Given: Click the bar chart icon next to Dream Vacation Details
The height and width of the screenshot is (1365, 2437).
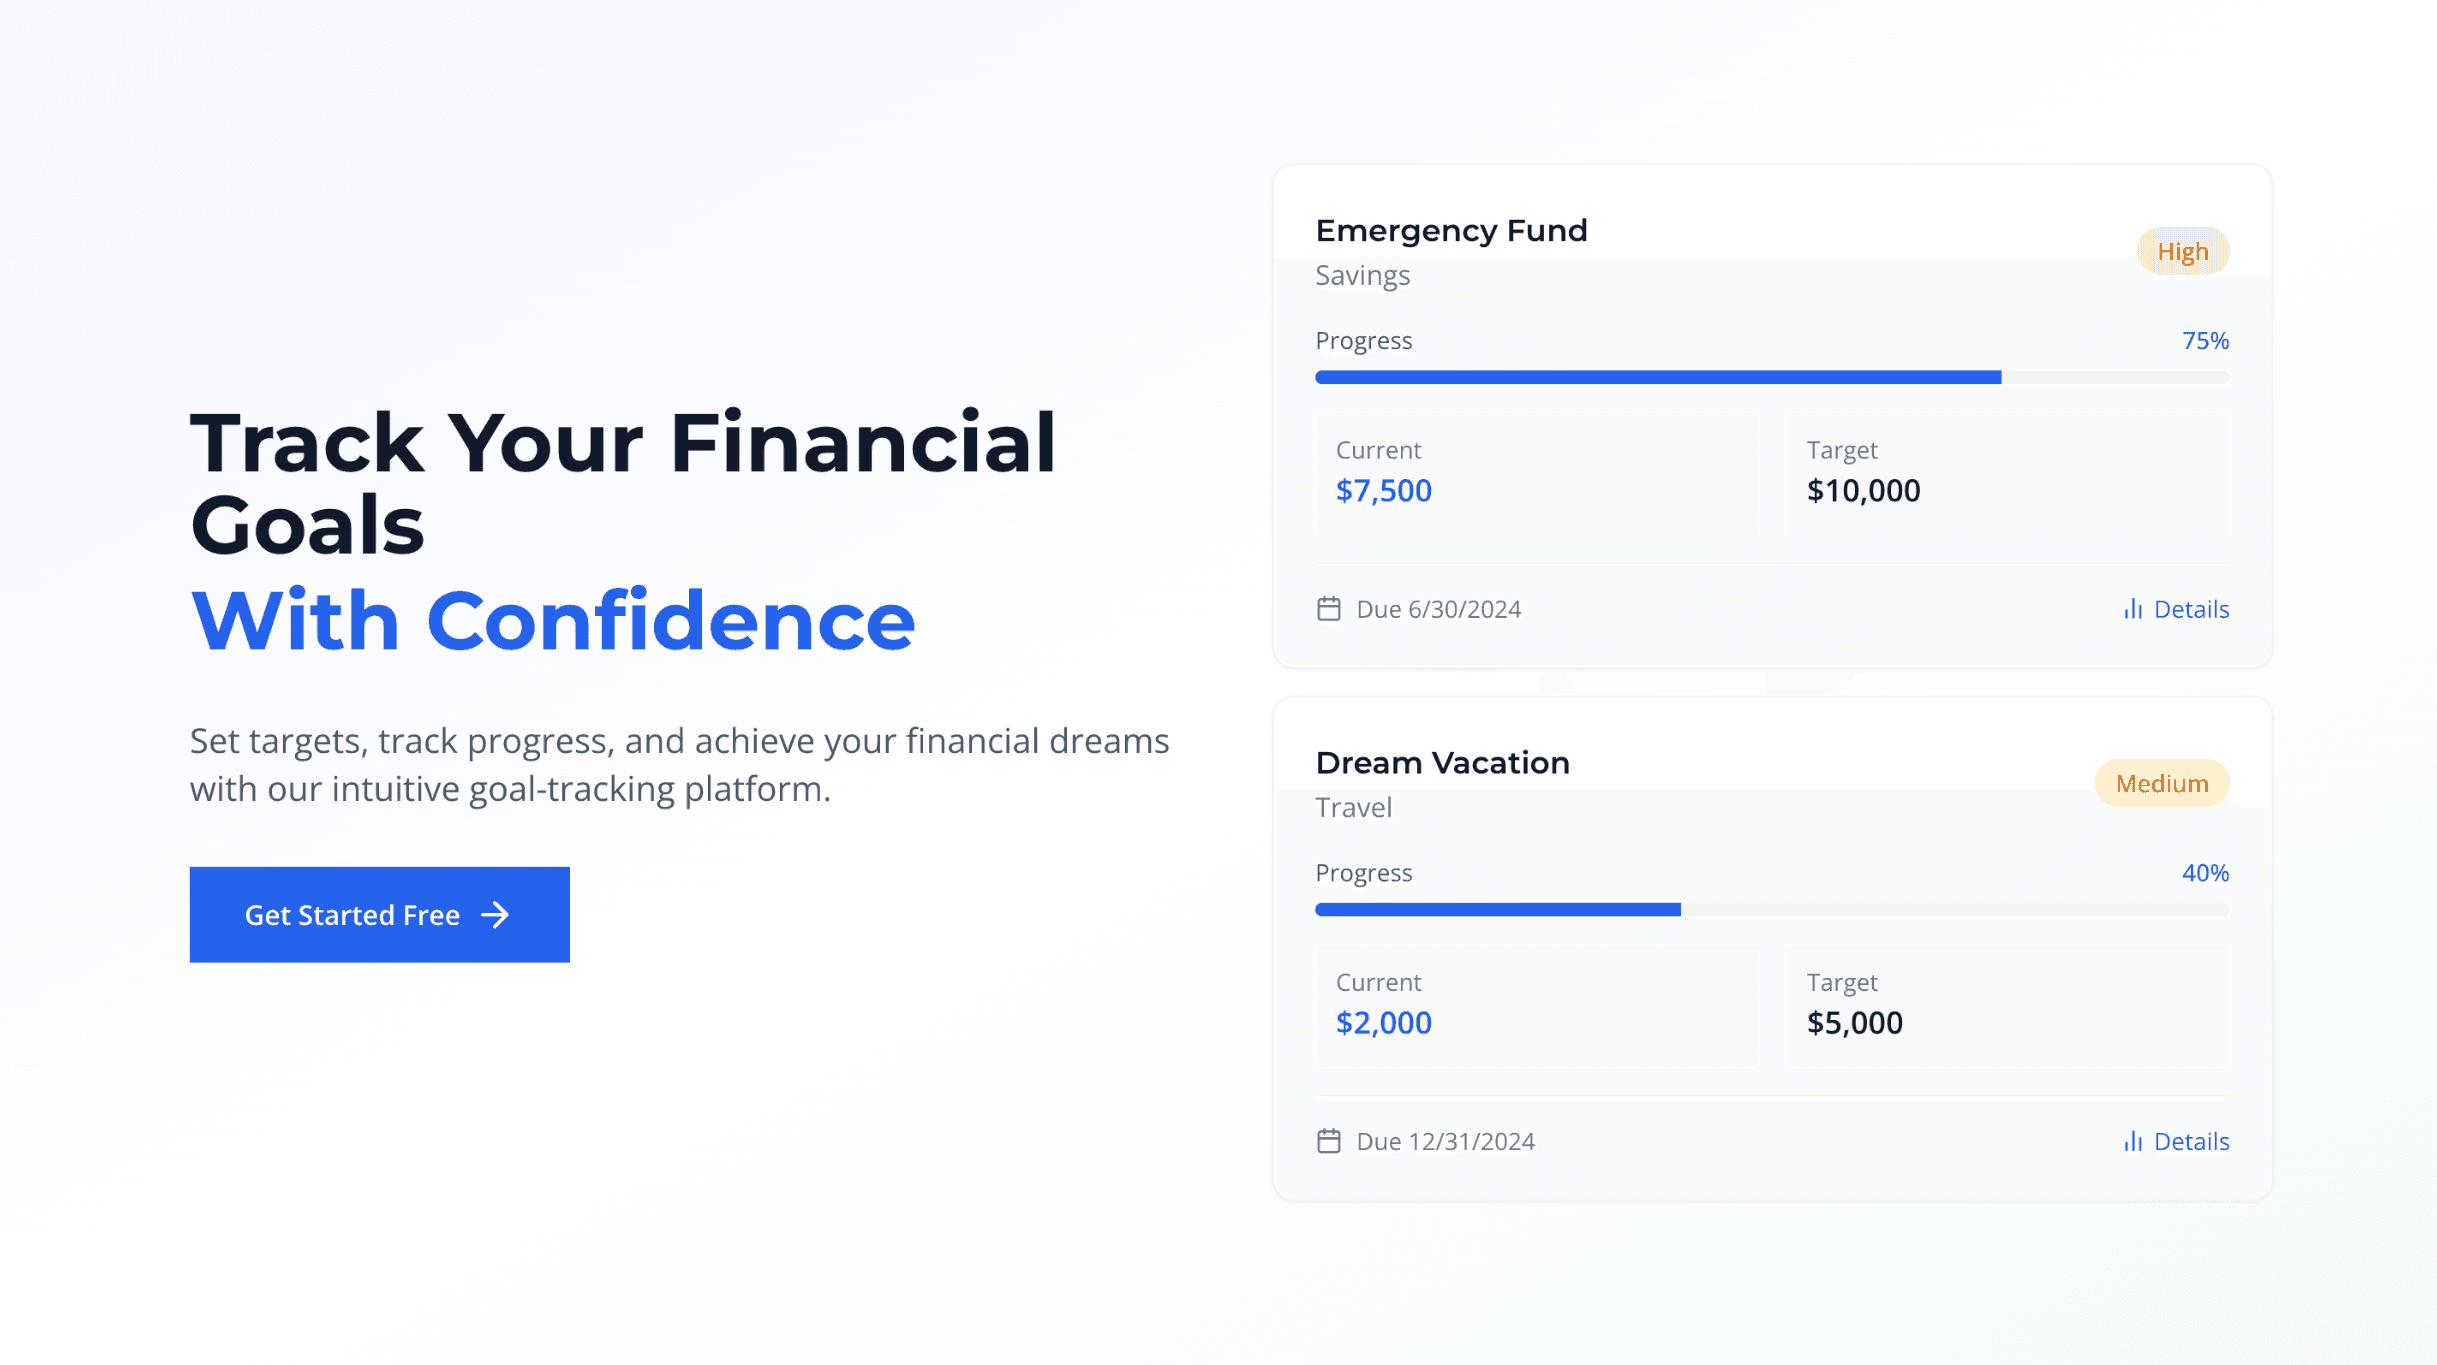Looking at the screenshot, I should [2134, 1141].
